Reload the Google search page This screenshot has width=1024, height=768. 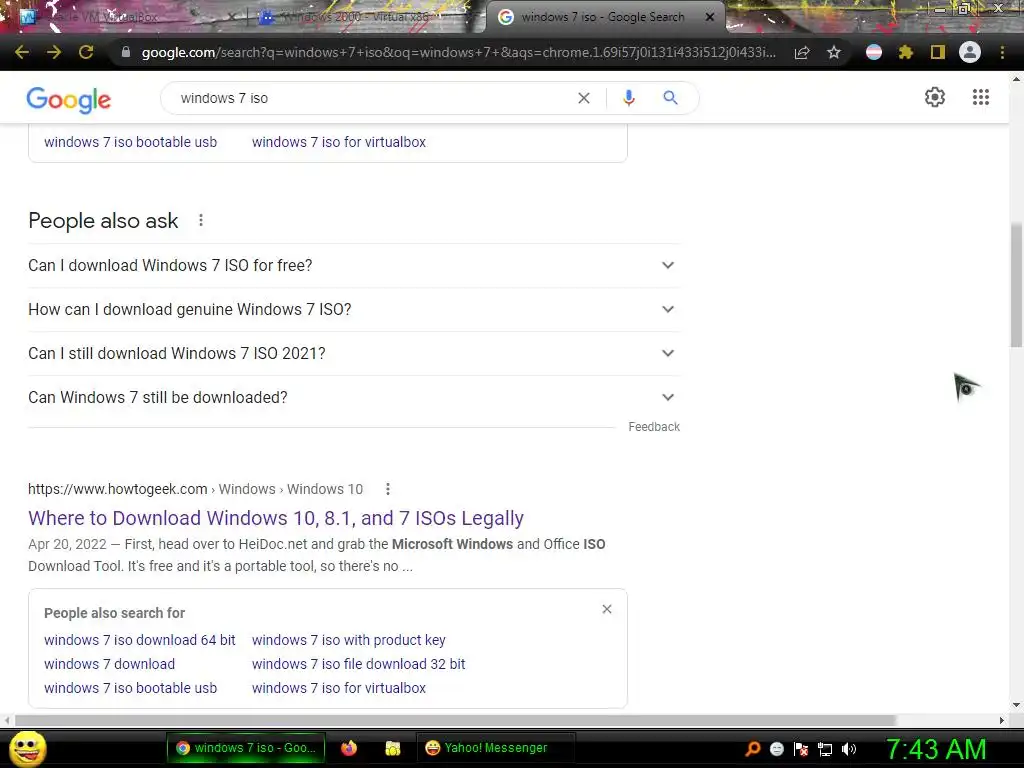click(86, 52)
